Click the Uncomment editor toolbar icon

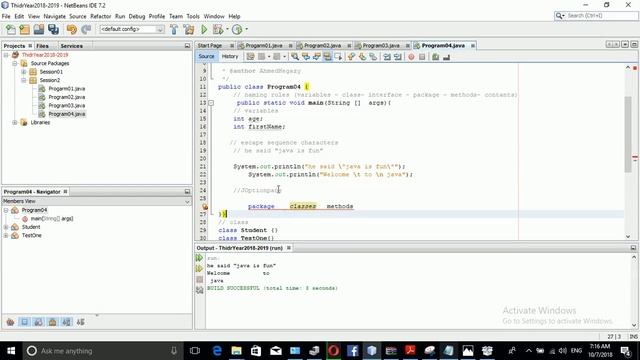coord(446,57)
